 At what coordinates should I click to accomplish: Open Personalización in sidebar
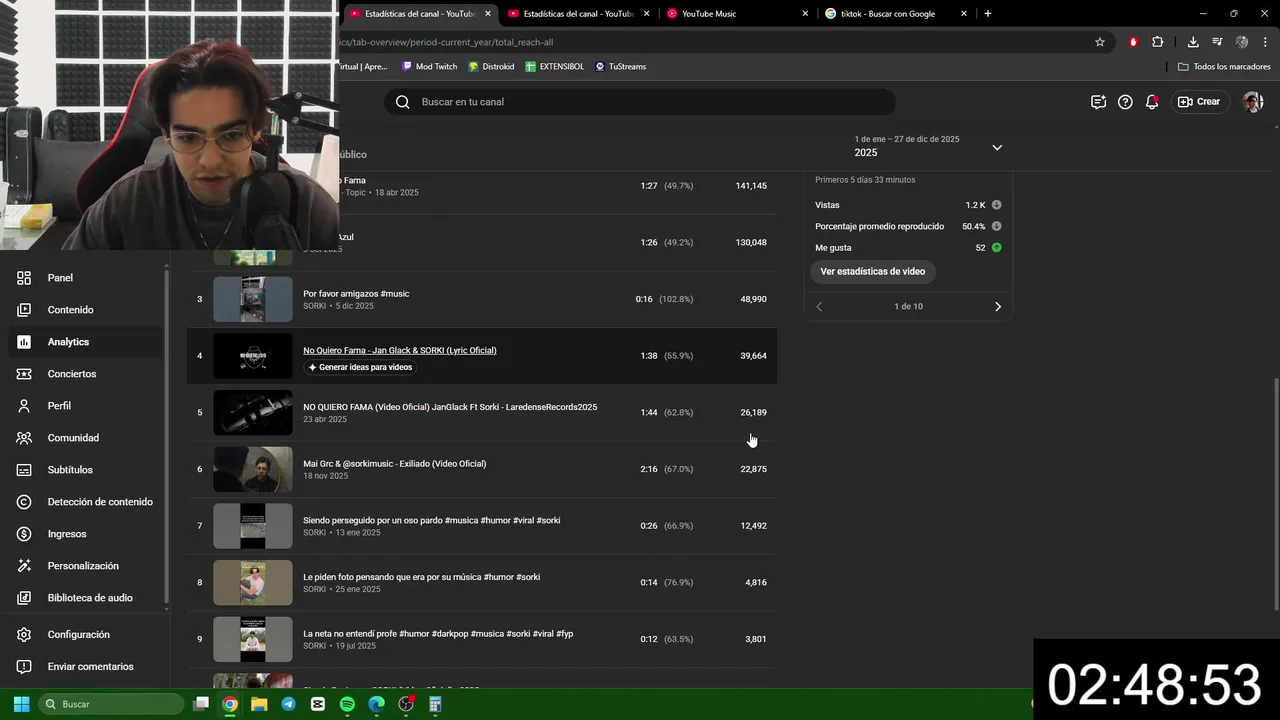pyautogui.click(x=85, y=566)
